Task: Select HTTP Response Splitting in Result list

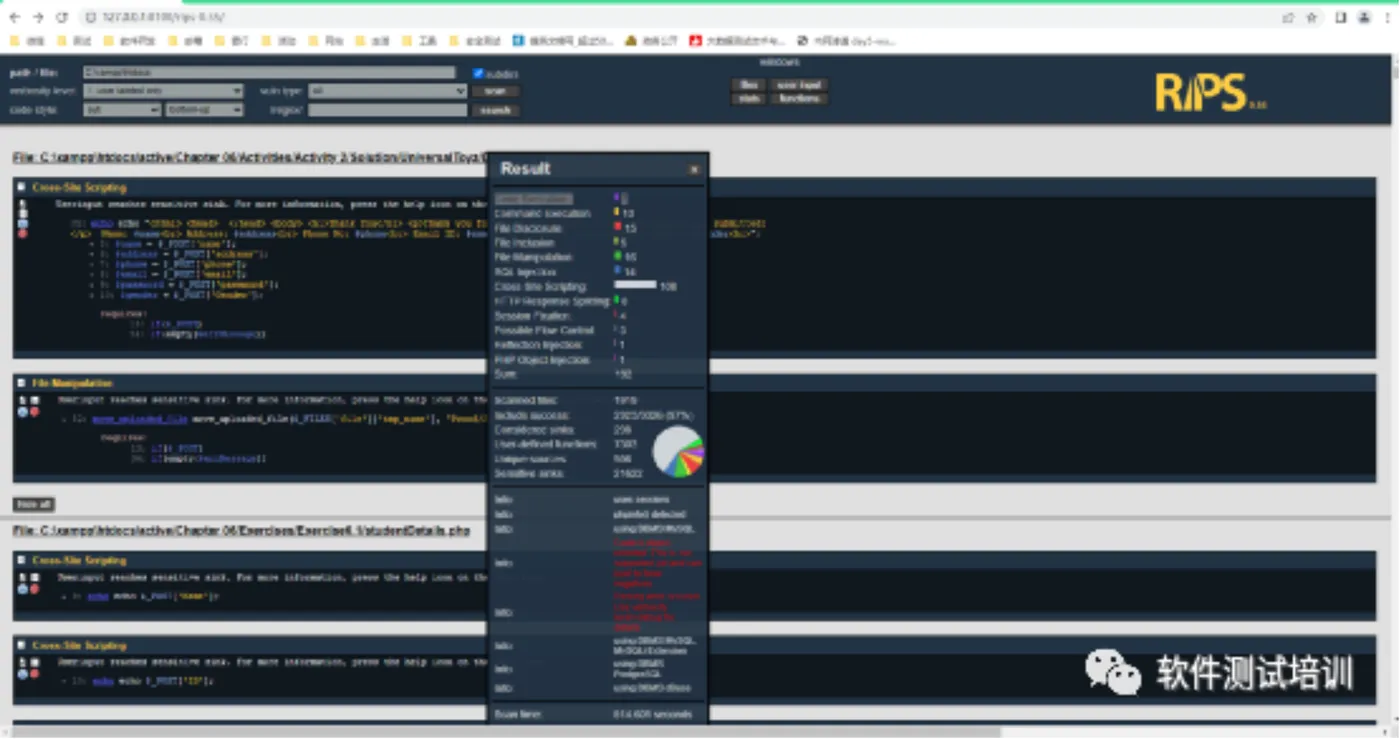Action: pyautogui.click(x=551, y=300)
